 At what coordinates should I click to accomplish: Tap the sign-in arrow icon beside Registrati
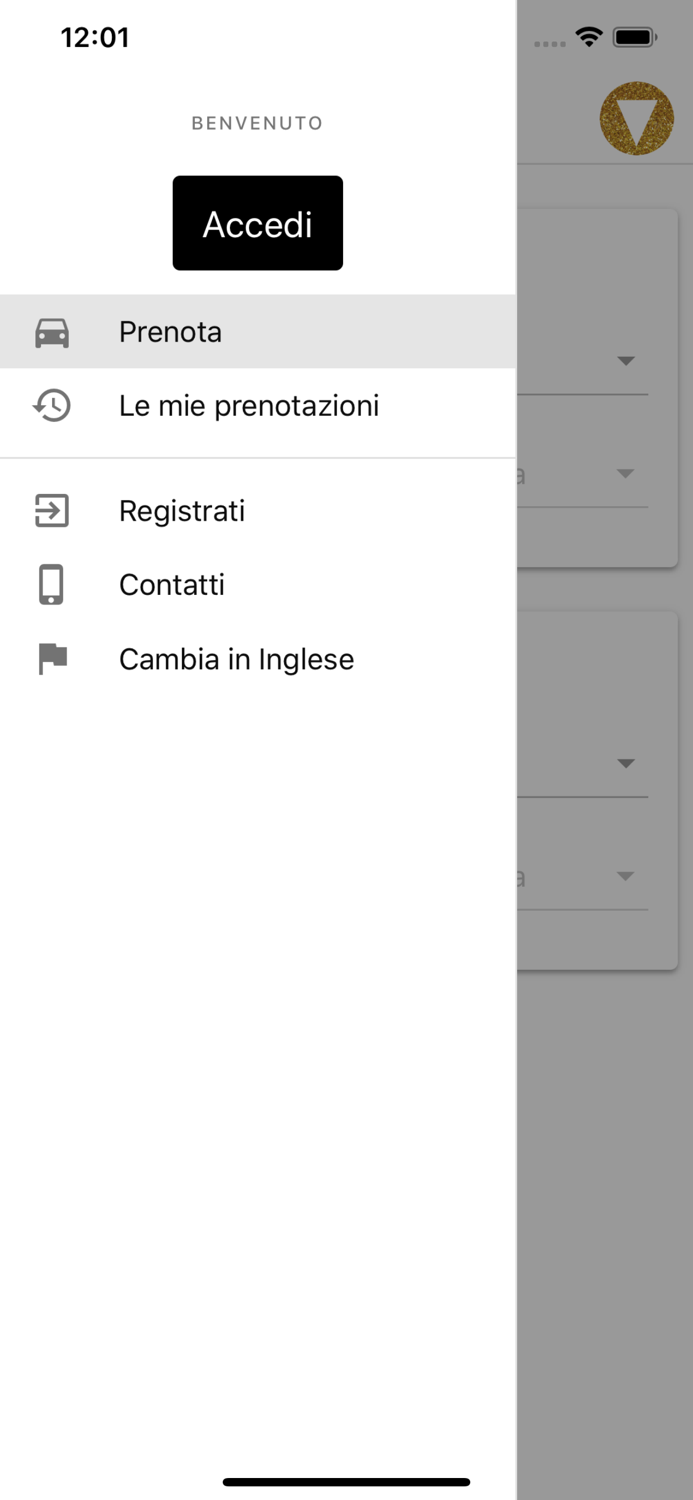[52, 510]
